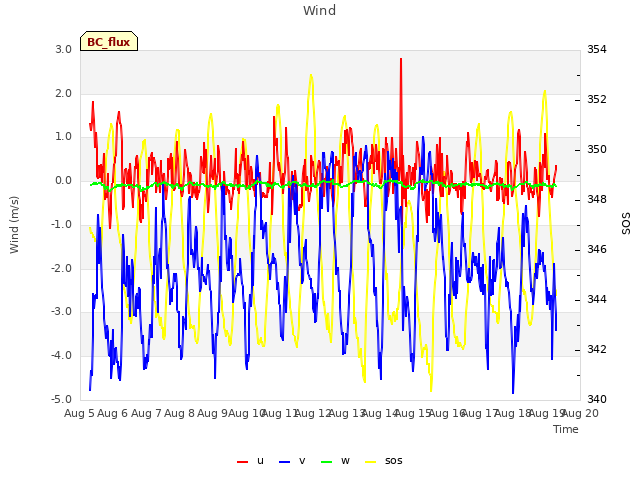
Task: Click the 'Aug 20' x-axis tick label
Action: coord(581,413)
